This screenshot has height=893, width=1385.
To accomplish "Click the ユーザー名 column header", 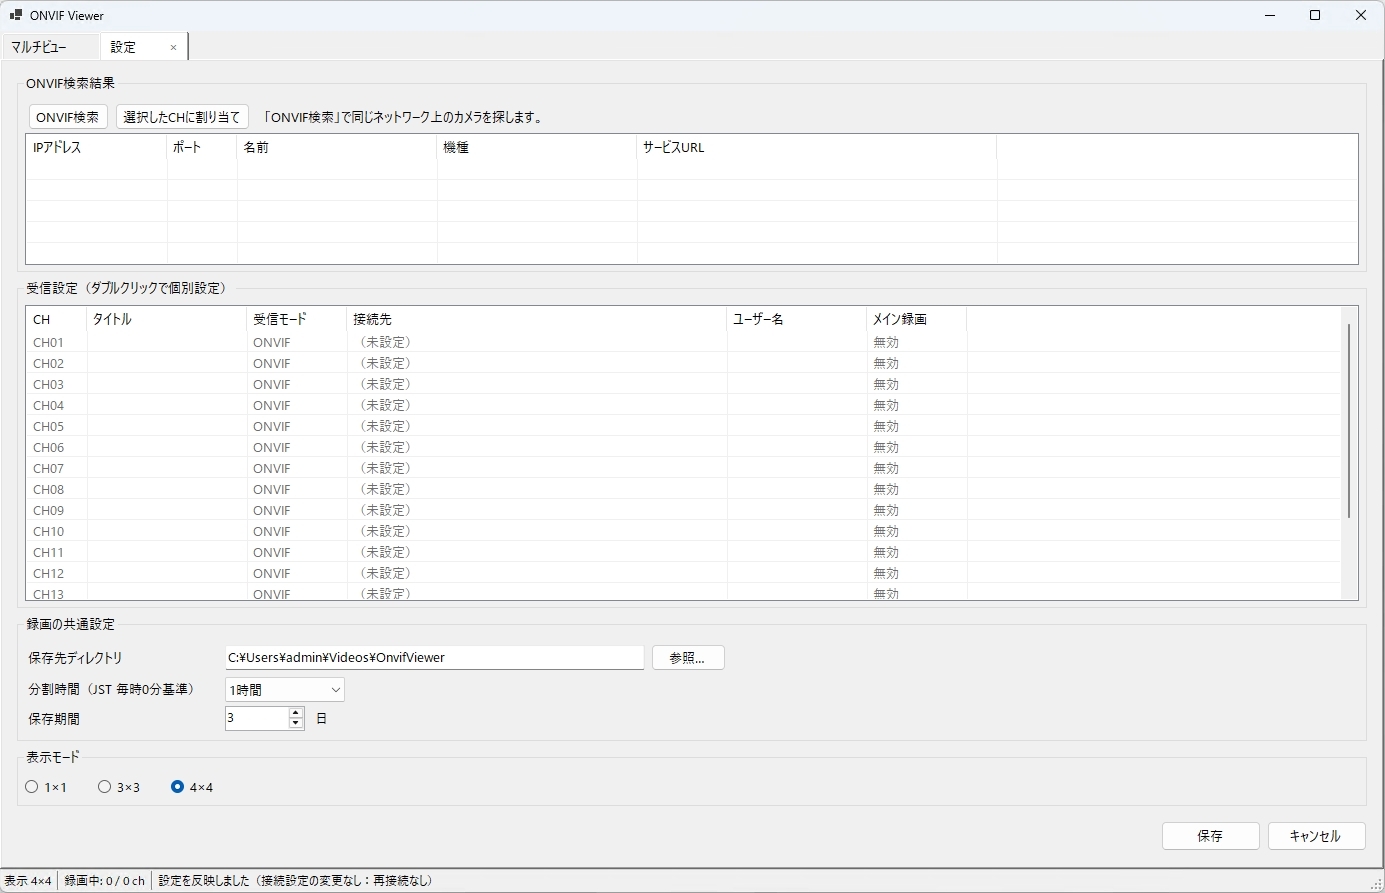I will 797,319.
